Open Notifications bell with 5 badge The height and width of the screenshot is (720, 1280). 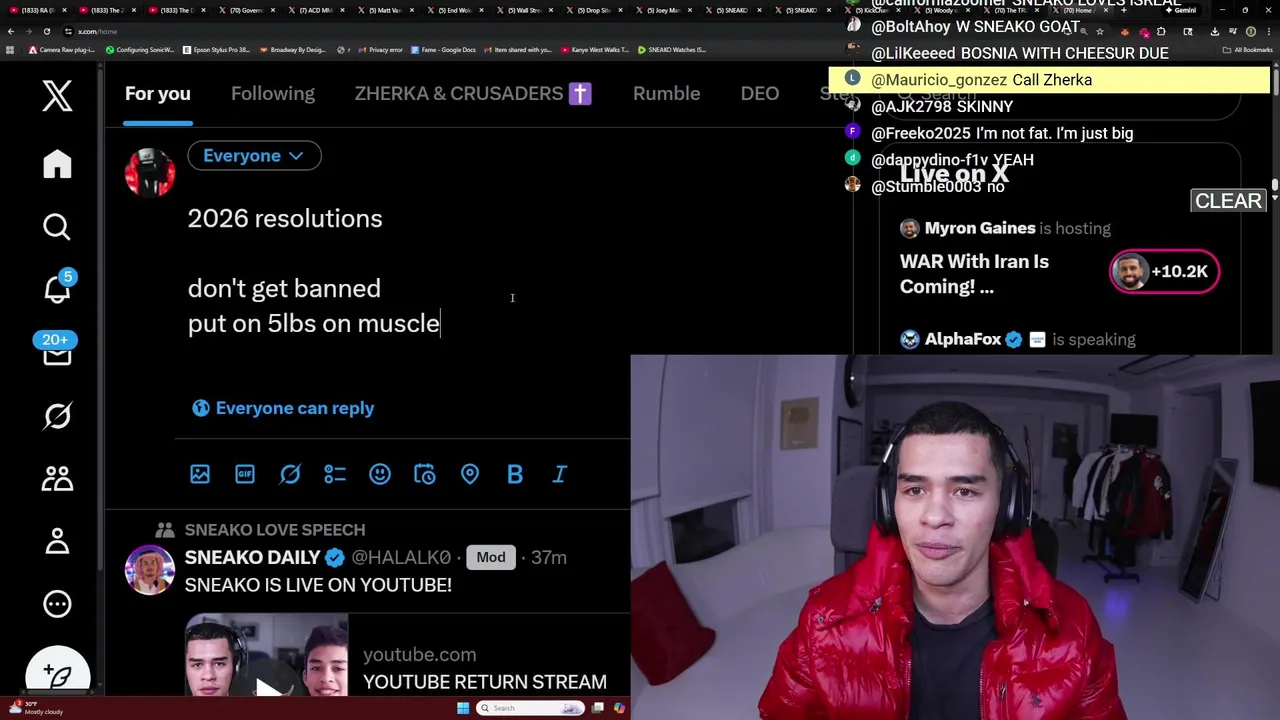click(x=57, y=288)
